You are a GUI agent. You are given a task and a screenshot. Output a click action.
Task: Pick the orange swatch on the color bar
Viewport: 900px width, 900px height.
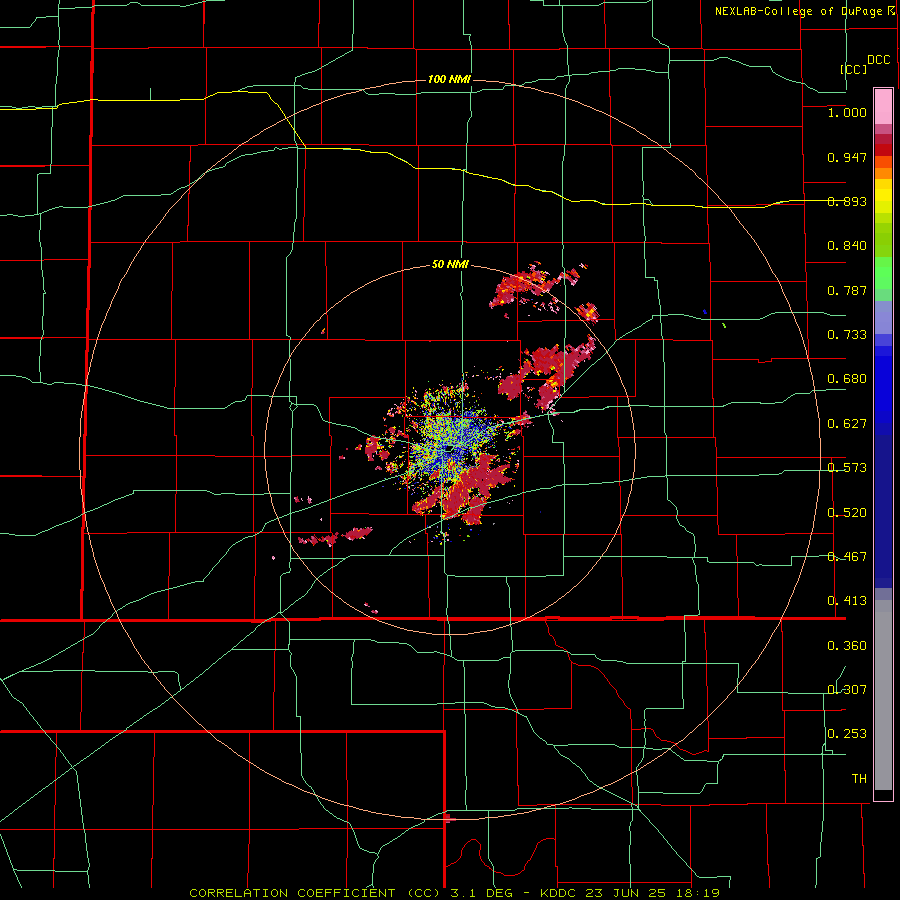click(x=883, y=173)
